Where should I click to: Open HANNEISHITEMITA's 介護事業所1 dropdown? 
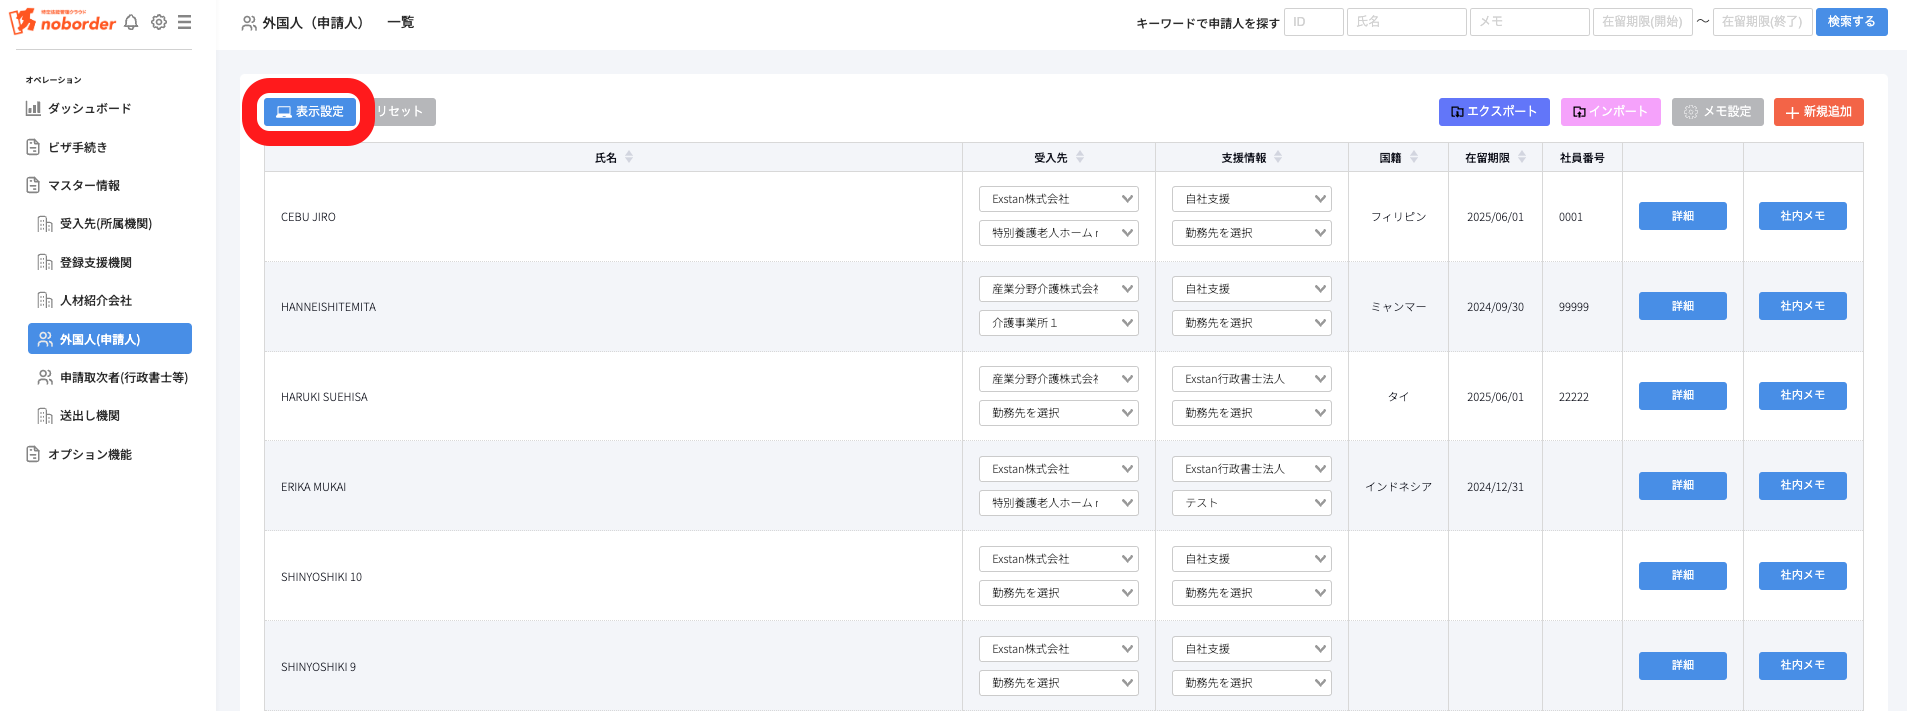(1058, 323)
